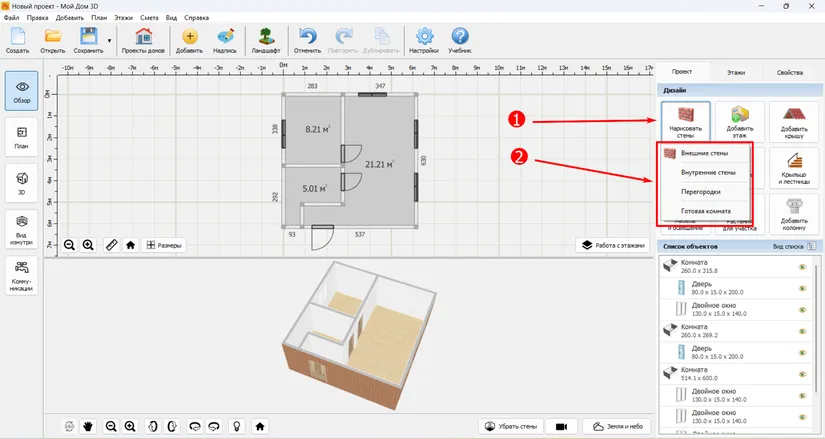The image size is (825, 439).
Task: Toggle the Вид списка list view icon
Action: coord(812,246)
